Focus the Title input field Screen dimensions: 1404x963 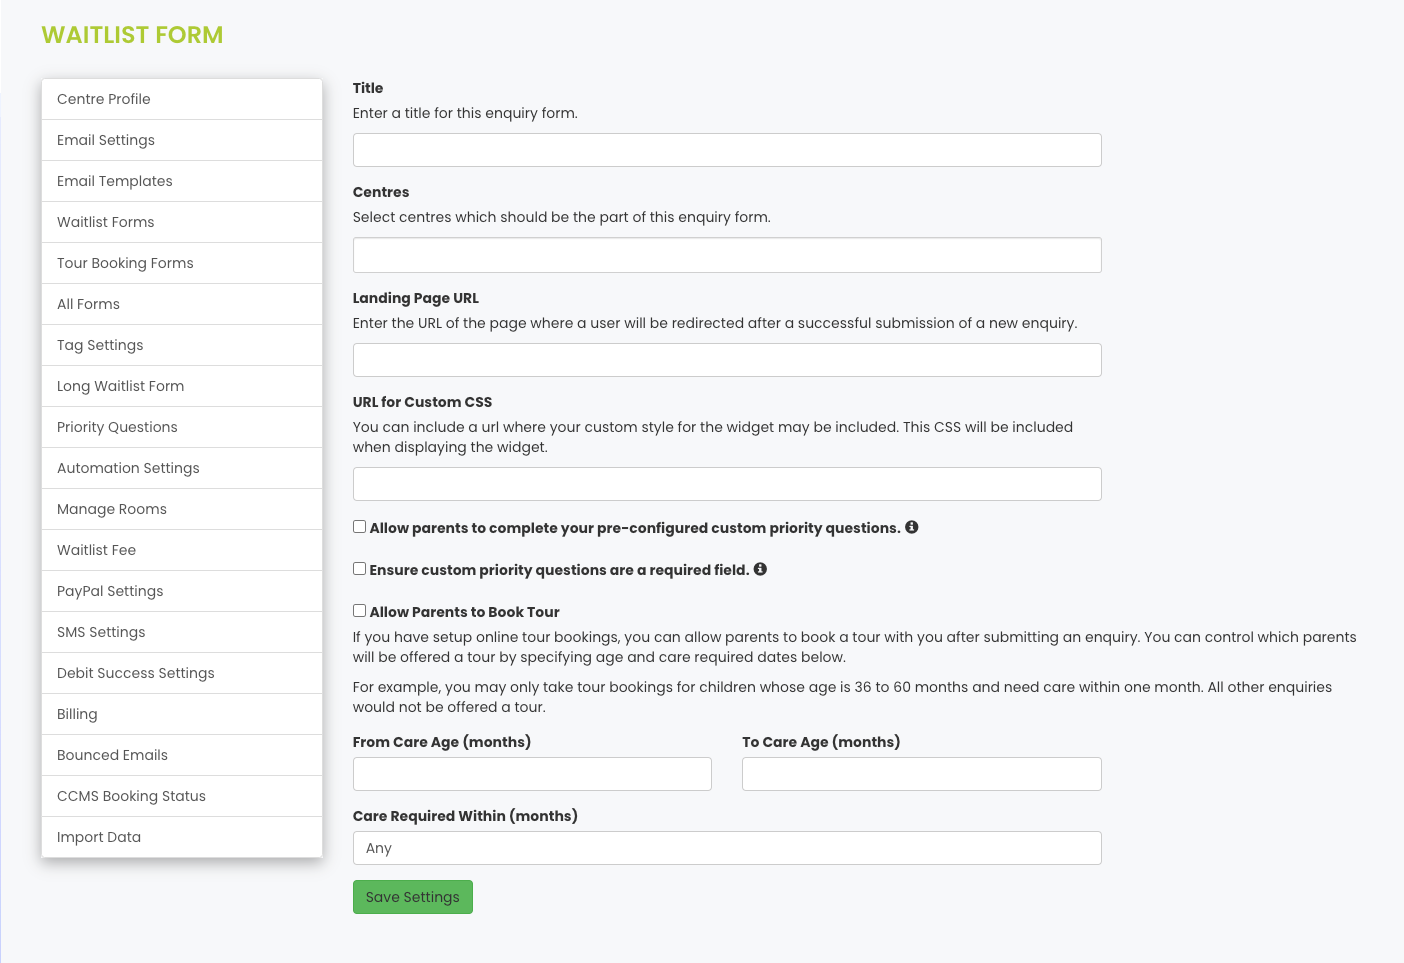click(727, 150)
